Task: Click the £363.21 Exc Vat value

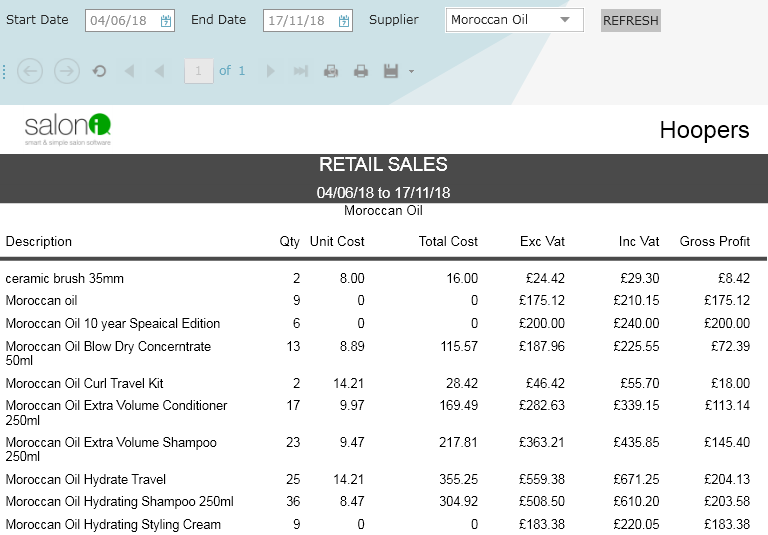Action: coord(542,442)
